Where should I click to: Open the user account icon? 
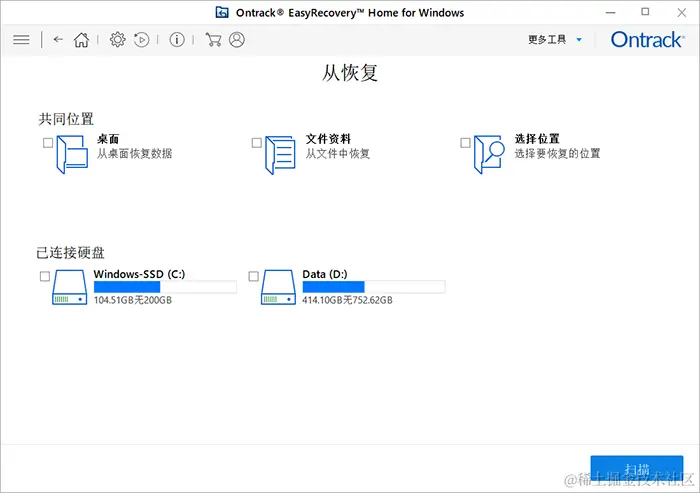coord(237,40)
